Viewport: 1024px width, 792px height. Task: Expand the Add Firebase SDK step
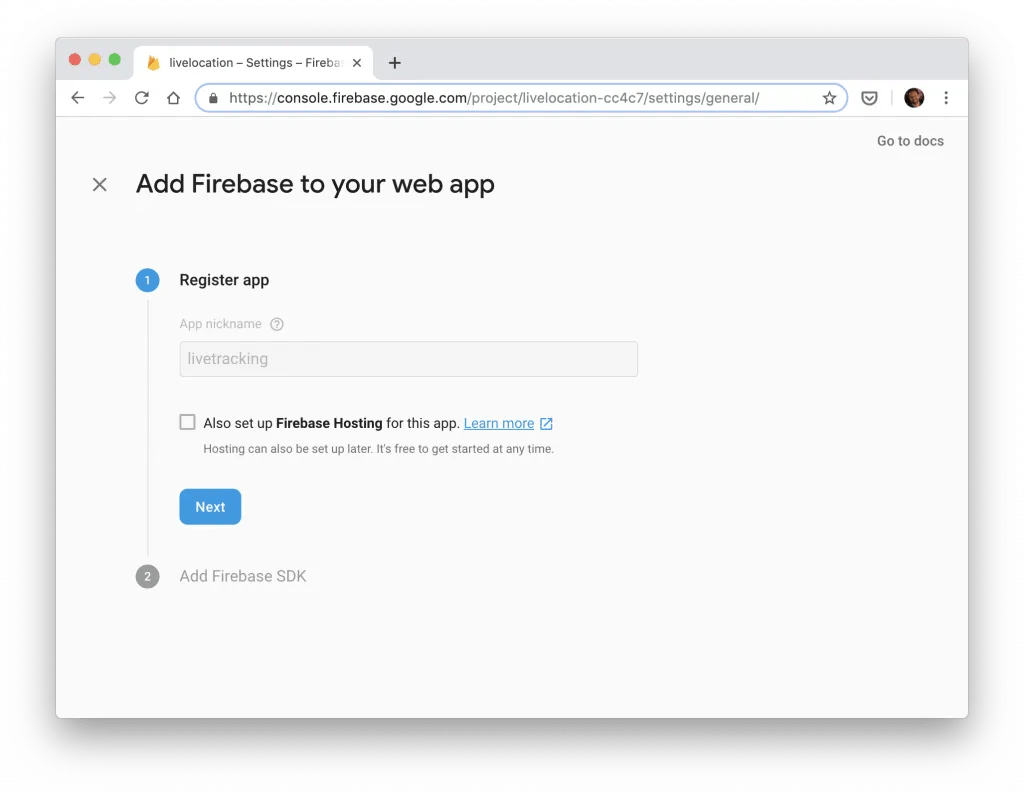click(x=243, y=576)
